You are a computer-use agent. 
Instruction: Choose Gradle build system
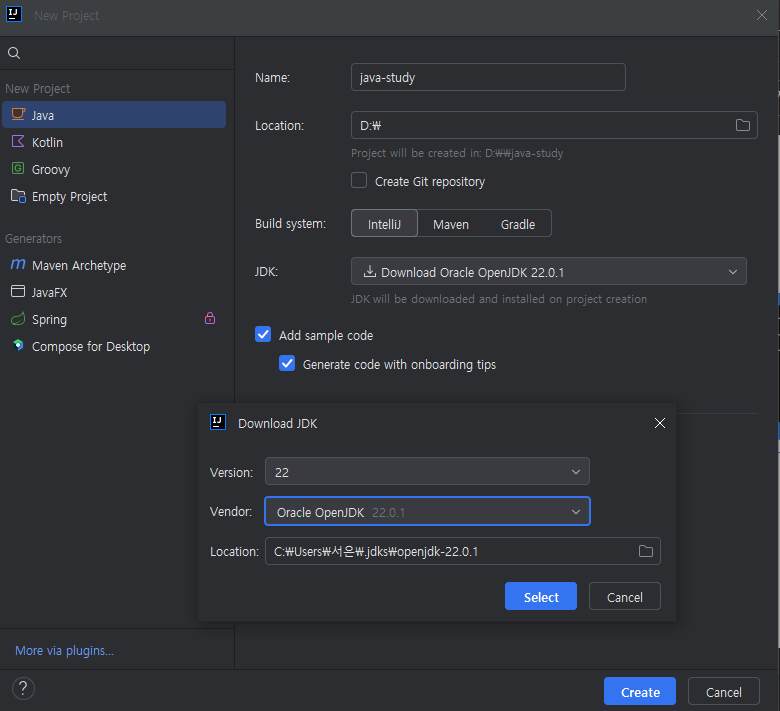[x=518, y=224]
